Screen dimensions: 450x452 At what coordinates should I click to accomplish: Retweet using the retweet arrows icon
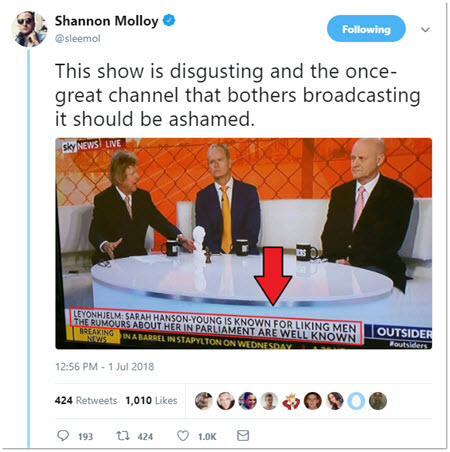coord(123,436)
